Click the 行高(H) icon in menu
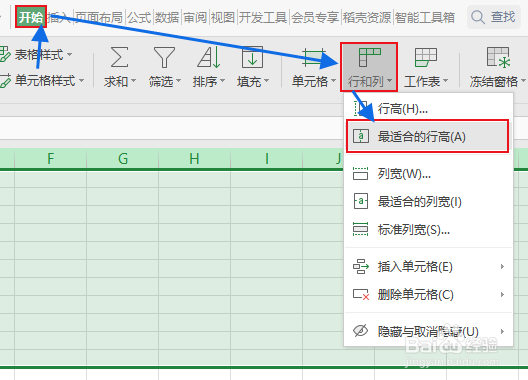Viewport: 528px width, 380px height. pos(361,108)
